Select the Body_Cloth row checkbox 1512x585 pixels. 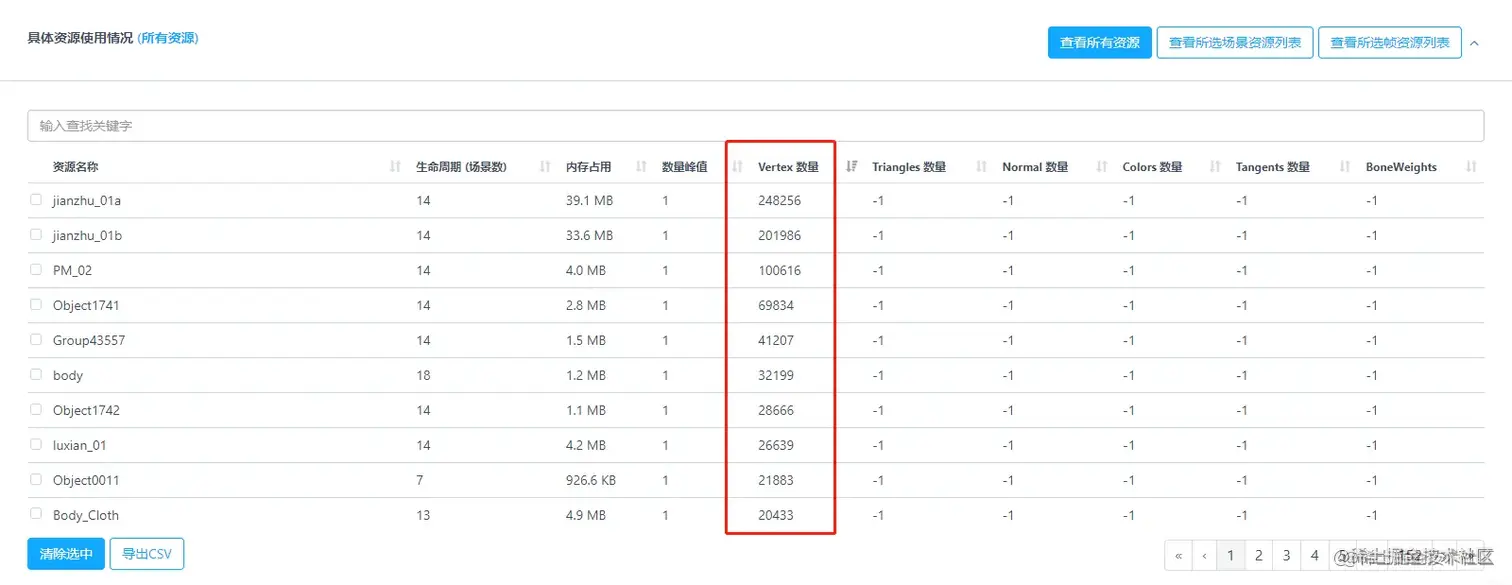pos(36,514)
